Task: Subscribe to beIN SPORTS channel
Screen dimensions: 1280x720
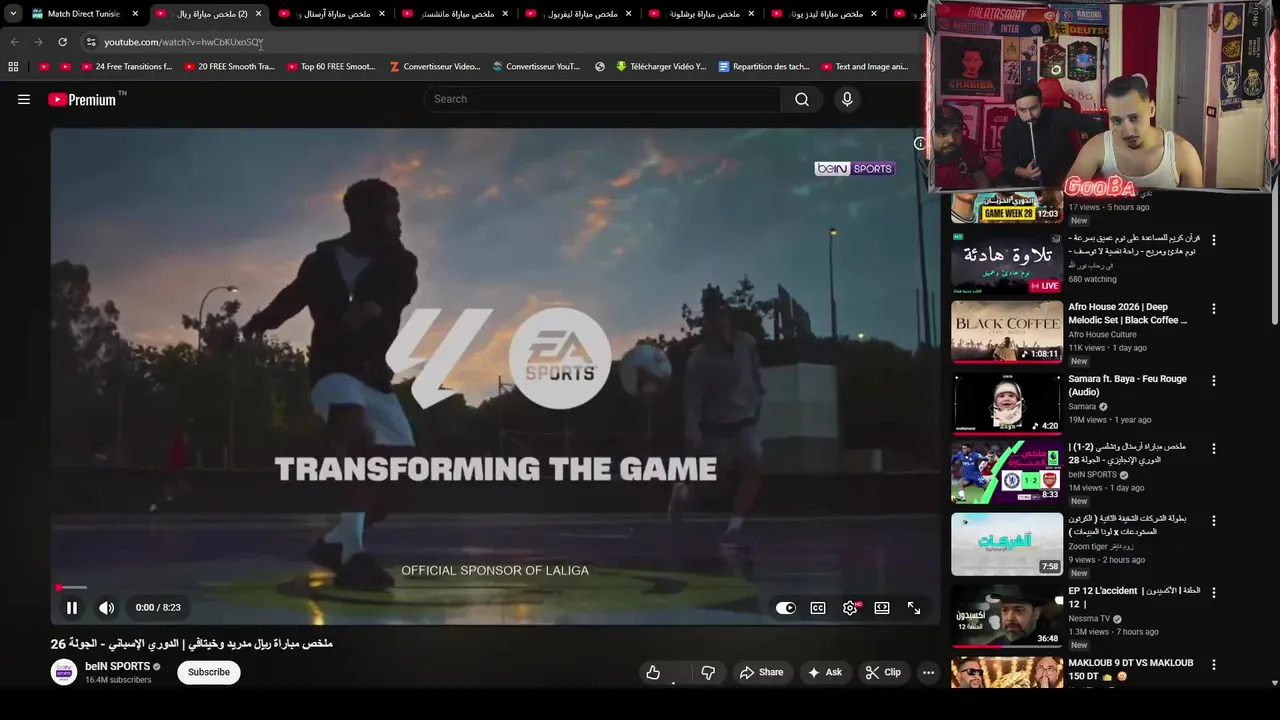Action: 209,672
